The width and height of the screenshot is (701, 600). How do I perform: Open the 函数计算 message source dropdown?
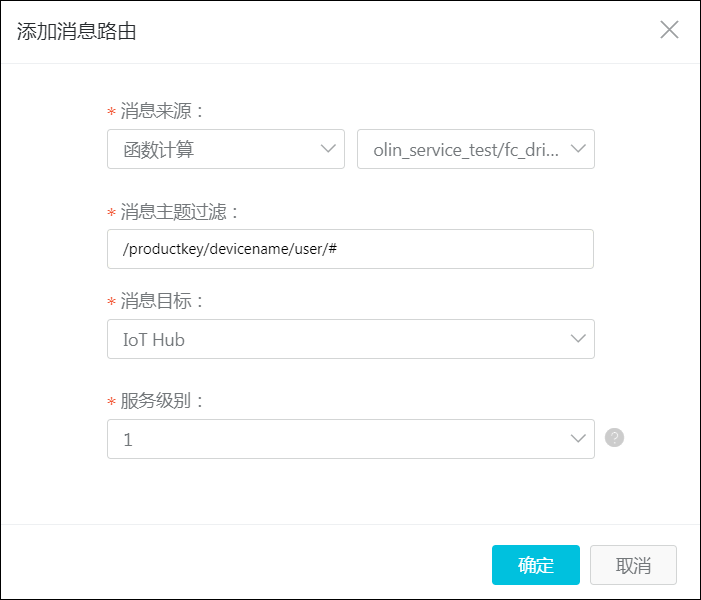[x=226, y=149]
